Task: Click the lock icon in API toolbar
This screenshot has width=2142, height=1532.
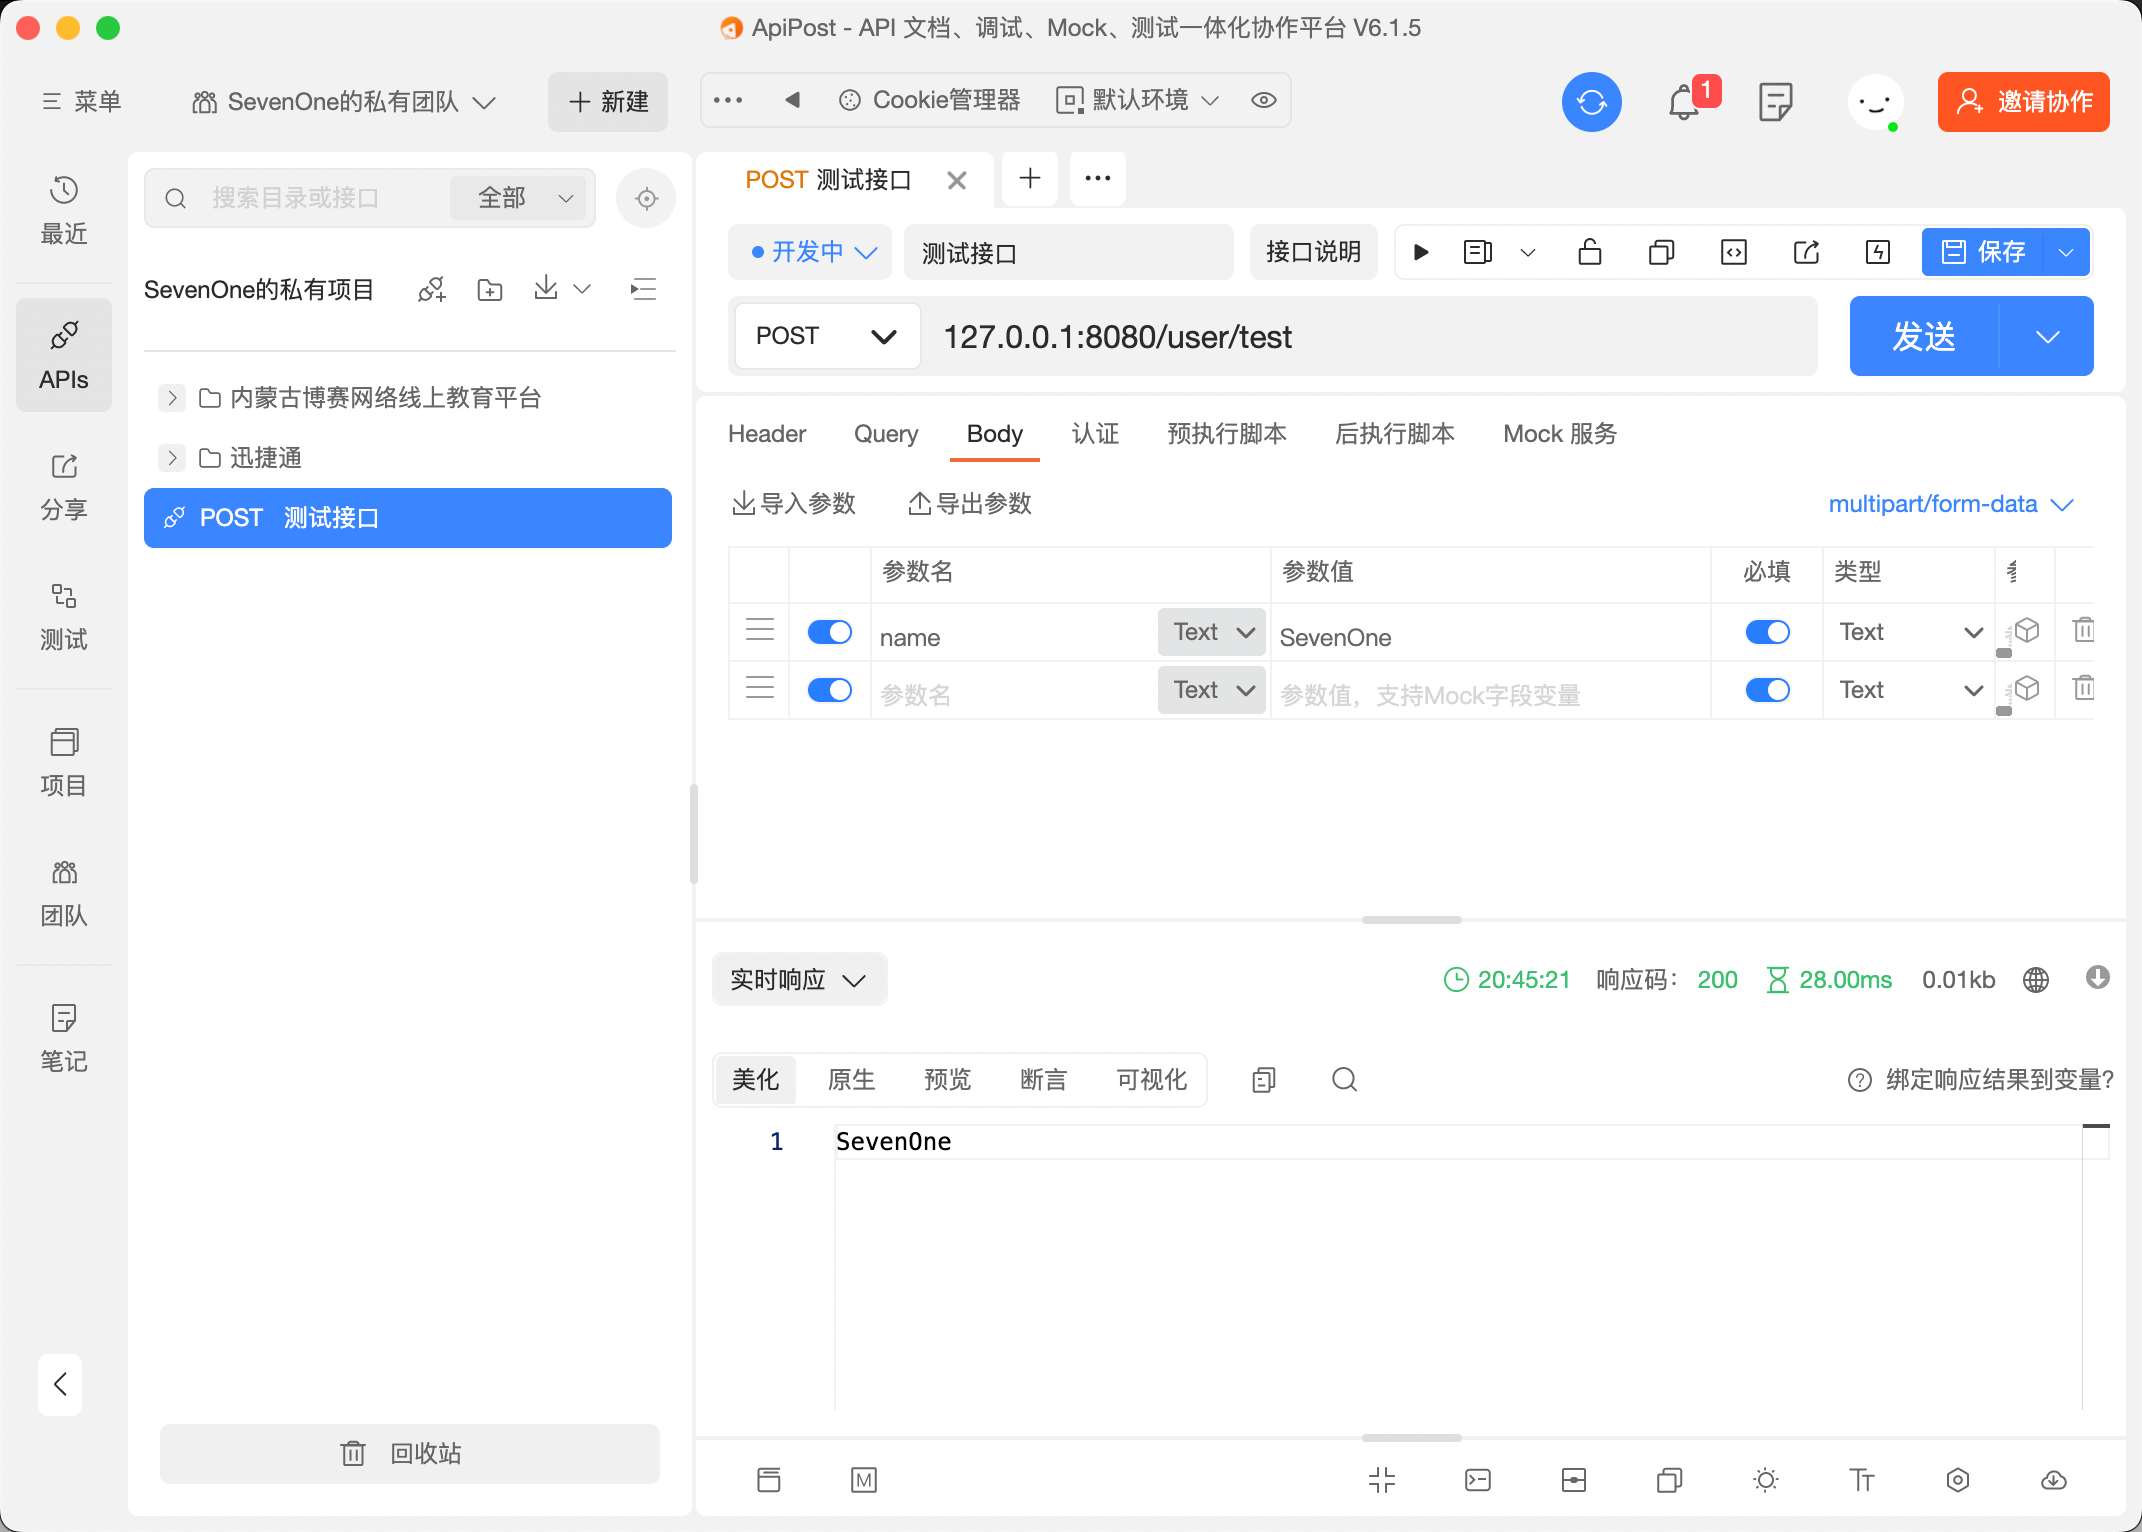Action: tap(1589, 252)
